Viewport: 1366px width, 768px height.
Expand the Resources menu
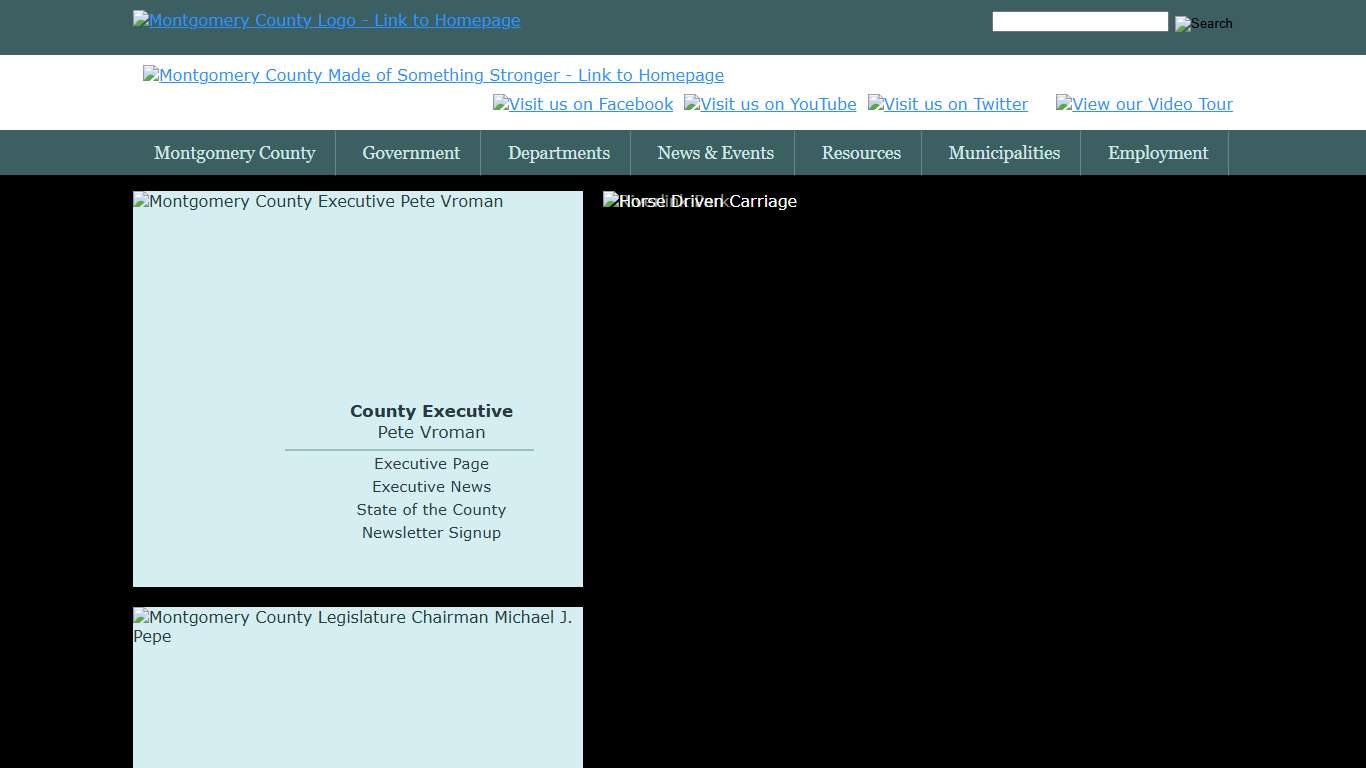[861, 153]
